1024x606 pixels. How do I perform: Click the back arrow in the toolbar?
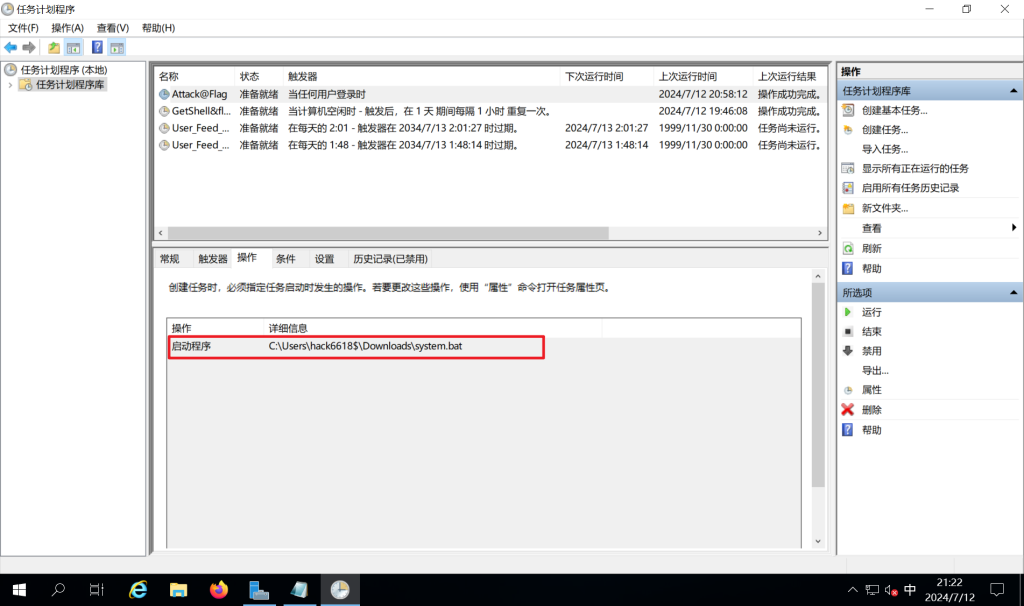[x=11, y=47]
